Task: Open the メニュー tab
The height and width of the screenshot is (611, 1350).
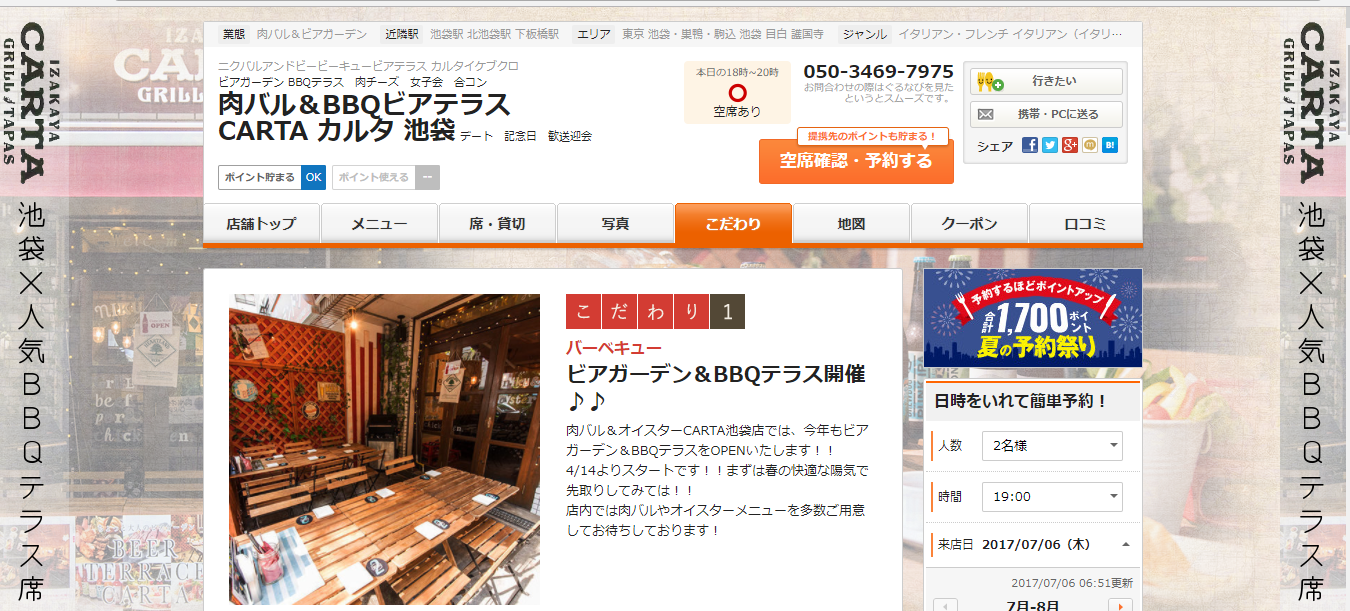Action: [x=379, y=223]
